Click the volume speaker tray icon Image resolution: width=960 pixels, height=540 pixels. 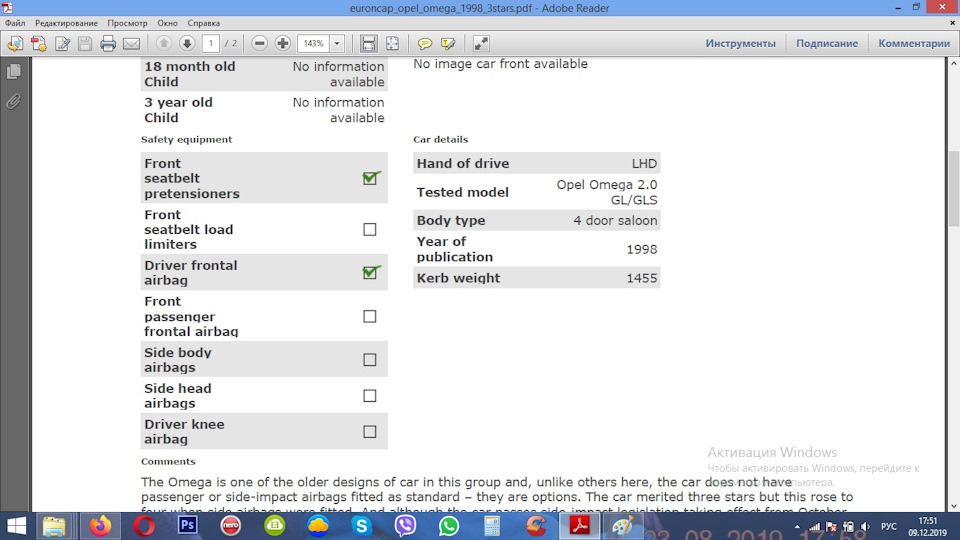(x=864, y=527)
